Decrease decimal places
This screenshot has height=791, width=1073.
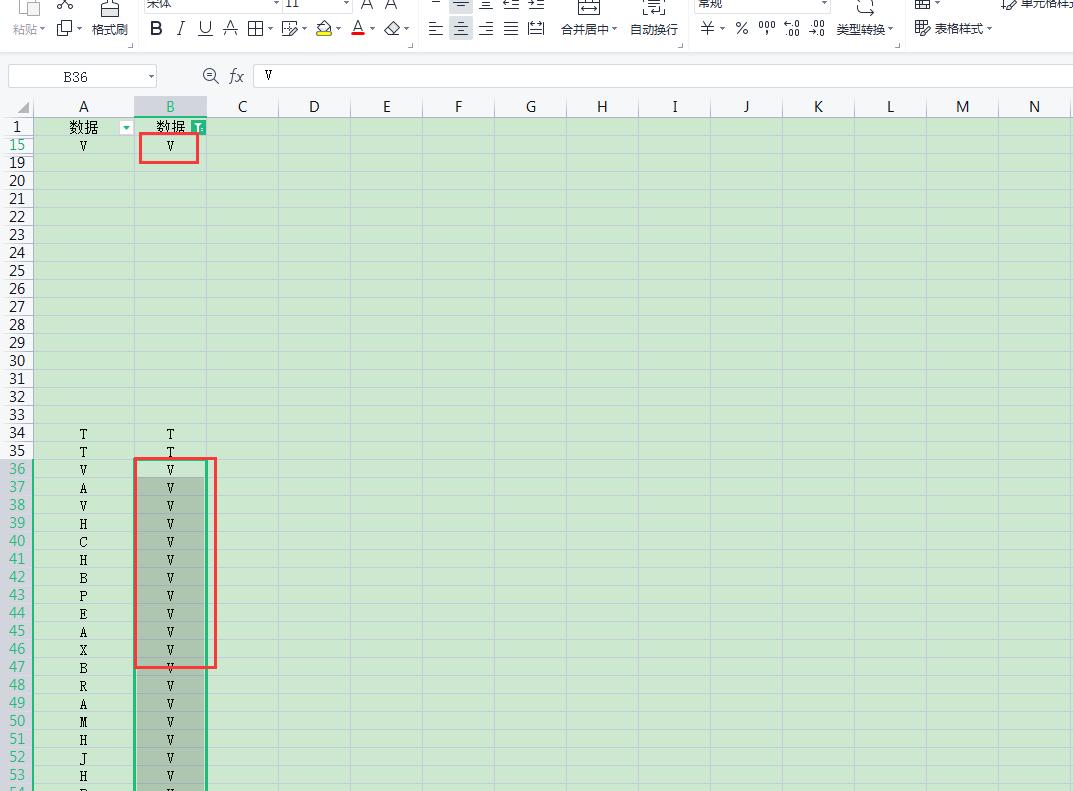coord(817,29)
